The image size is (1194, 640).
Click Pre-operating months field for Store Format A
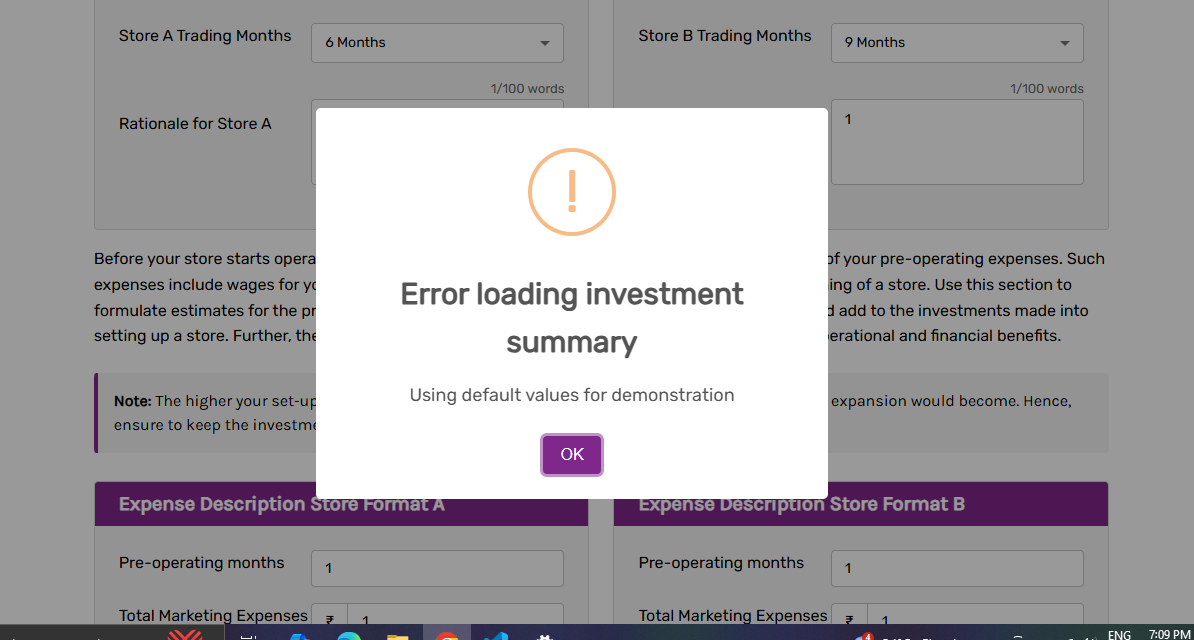pyautogui.click(x=437, y=568)
